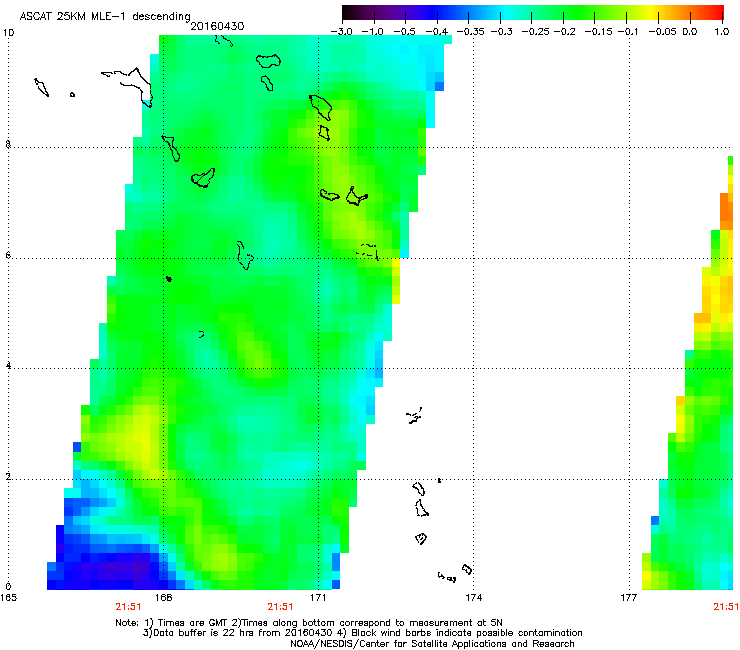Click the color bar label 0.0
Screen dimensions: 740x650
pos(690,32)
